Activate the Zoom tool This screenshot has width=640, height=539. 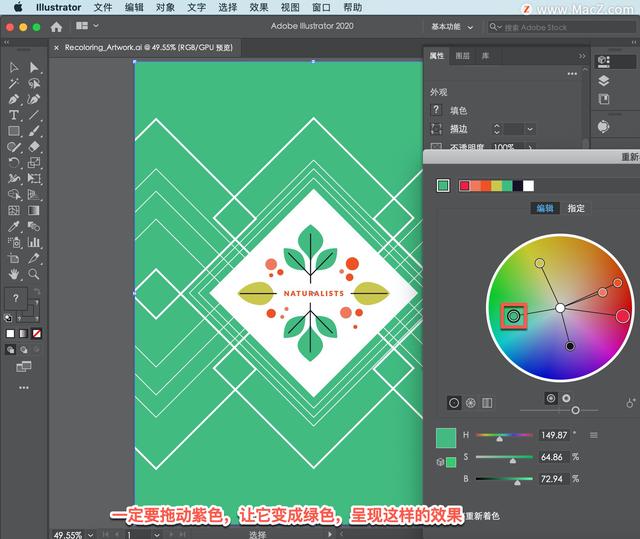coord(34,274)
